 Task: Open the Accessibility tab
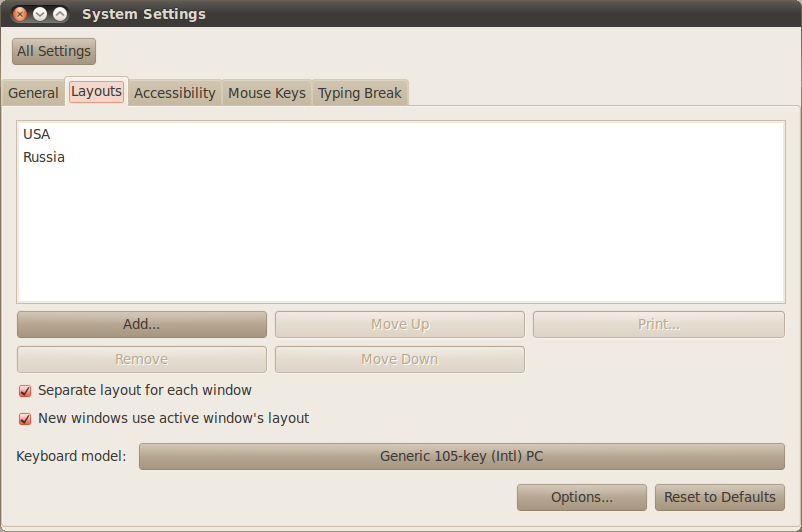[174, 93]
